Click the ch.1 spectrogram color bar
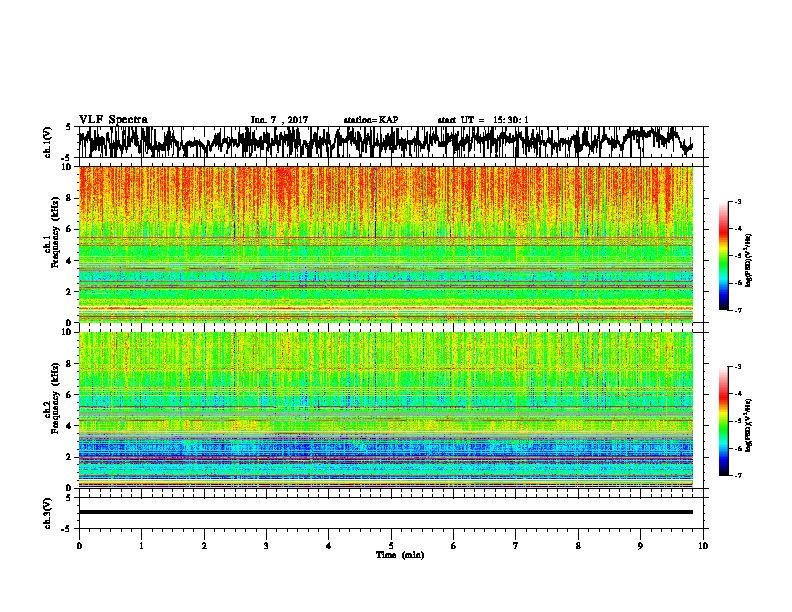Screen dimensions: 792x612 724,256
